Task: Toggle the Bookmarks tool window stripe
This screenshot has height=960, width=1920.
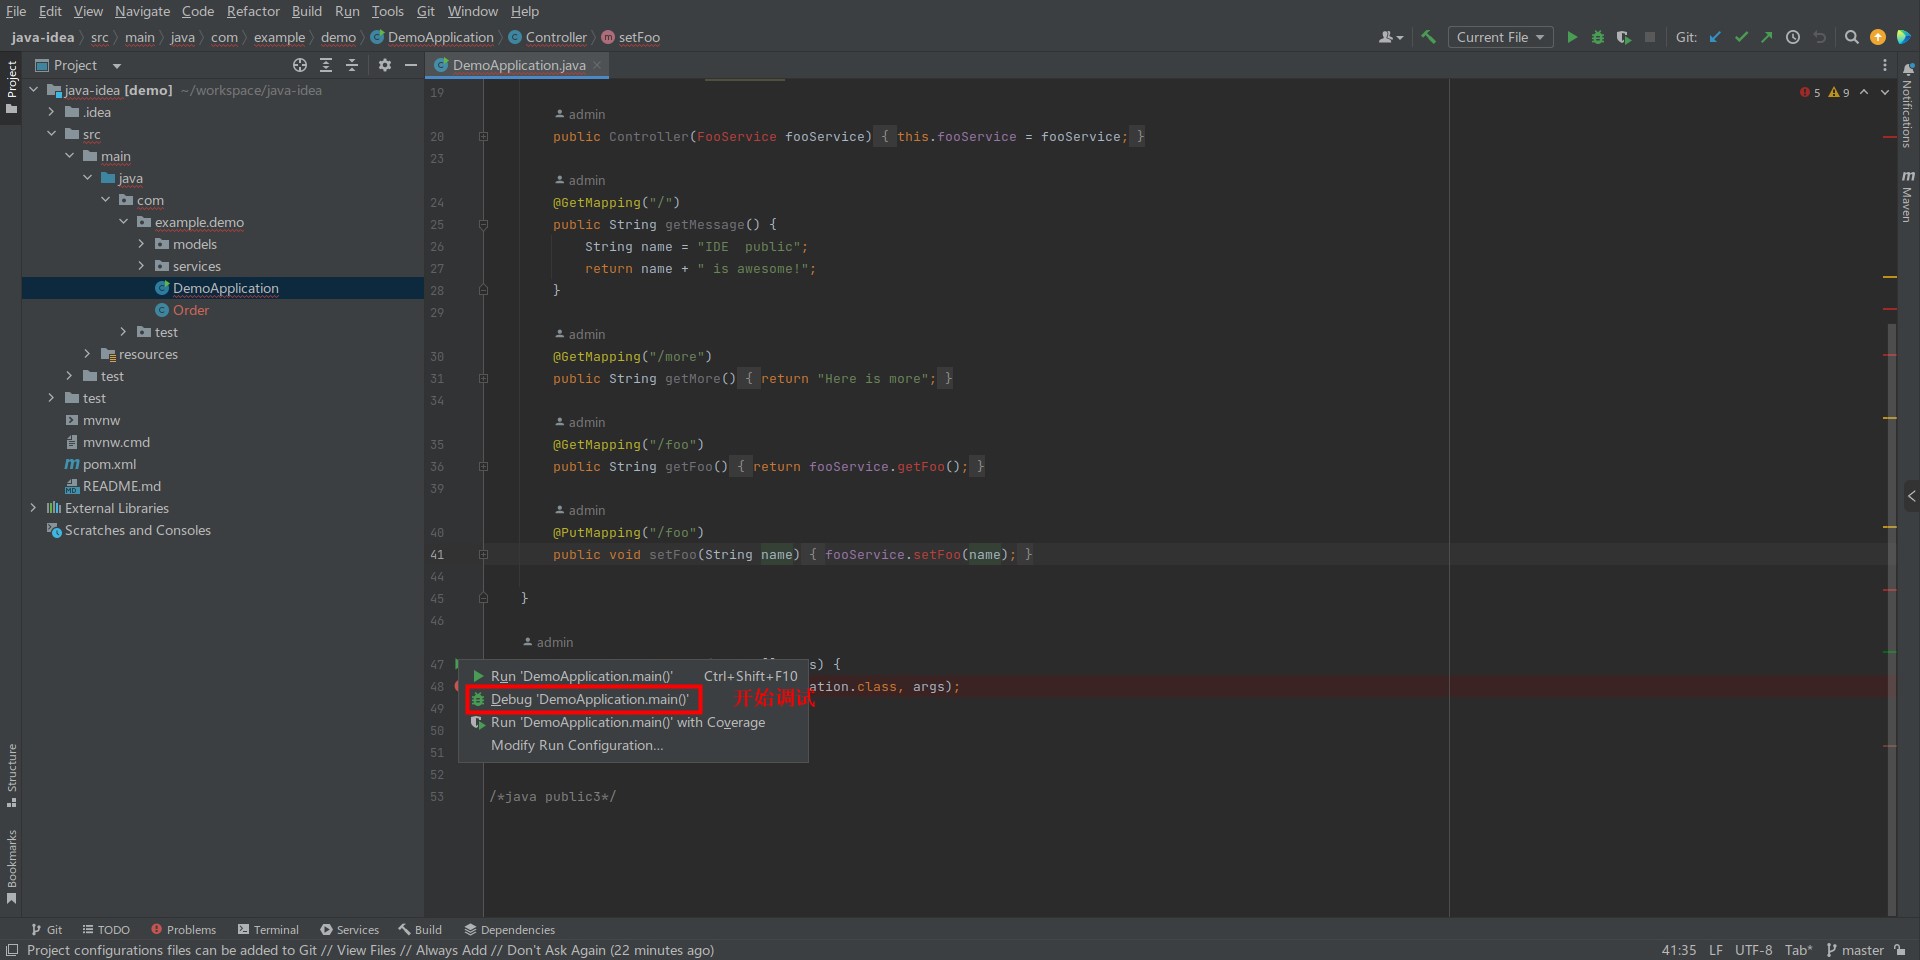Action: point(11,866)
